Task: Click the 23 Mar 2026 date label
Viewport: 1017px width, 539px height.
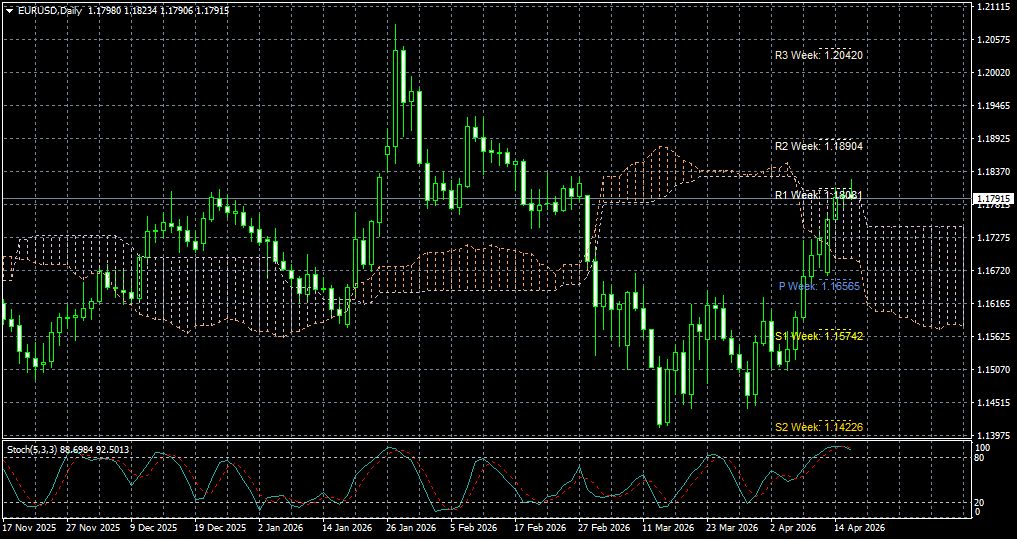Action: pos(733,528)
